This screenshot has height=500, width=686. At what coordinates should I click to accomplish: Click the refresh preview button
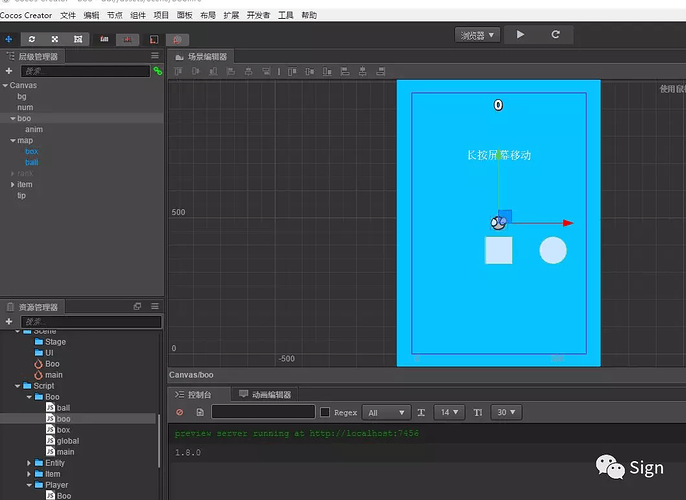(555, 35)
